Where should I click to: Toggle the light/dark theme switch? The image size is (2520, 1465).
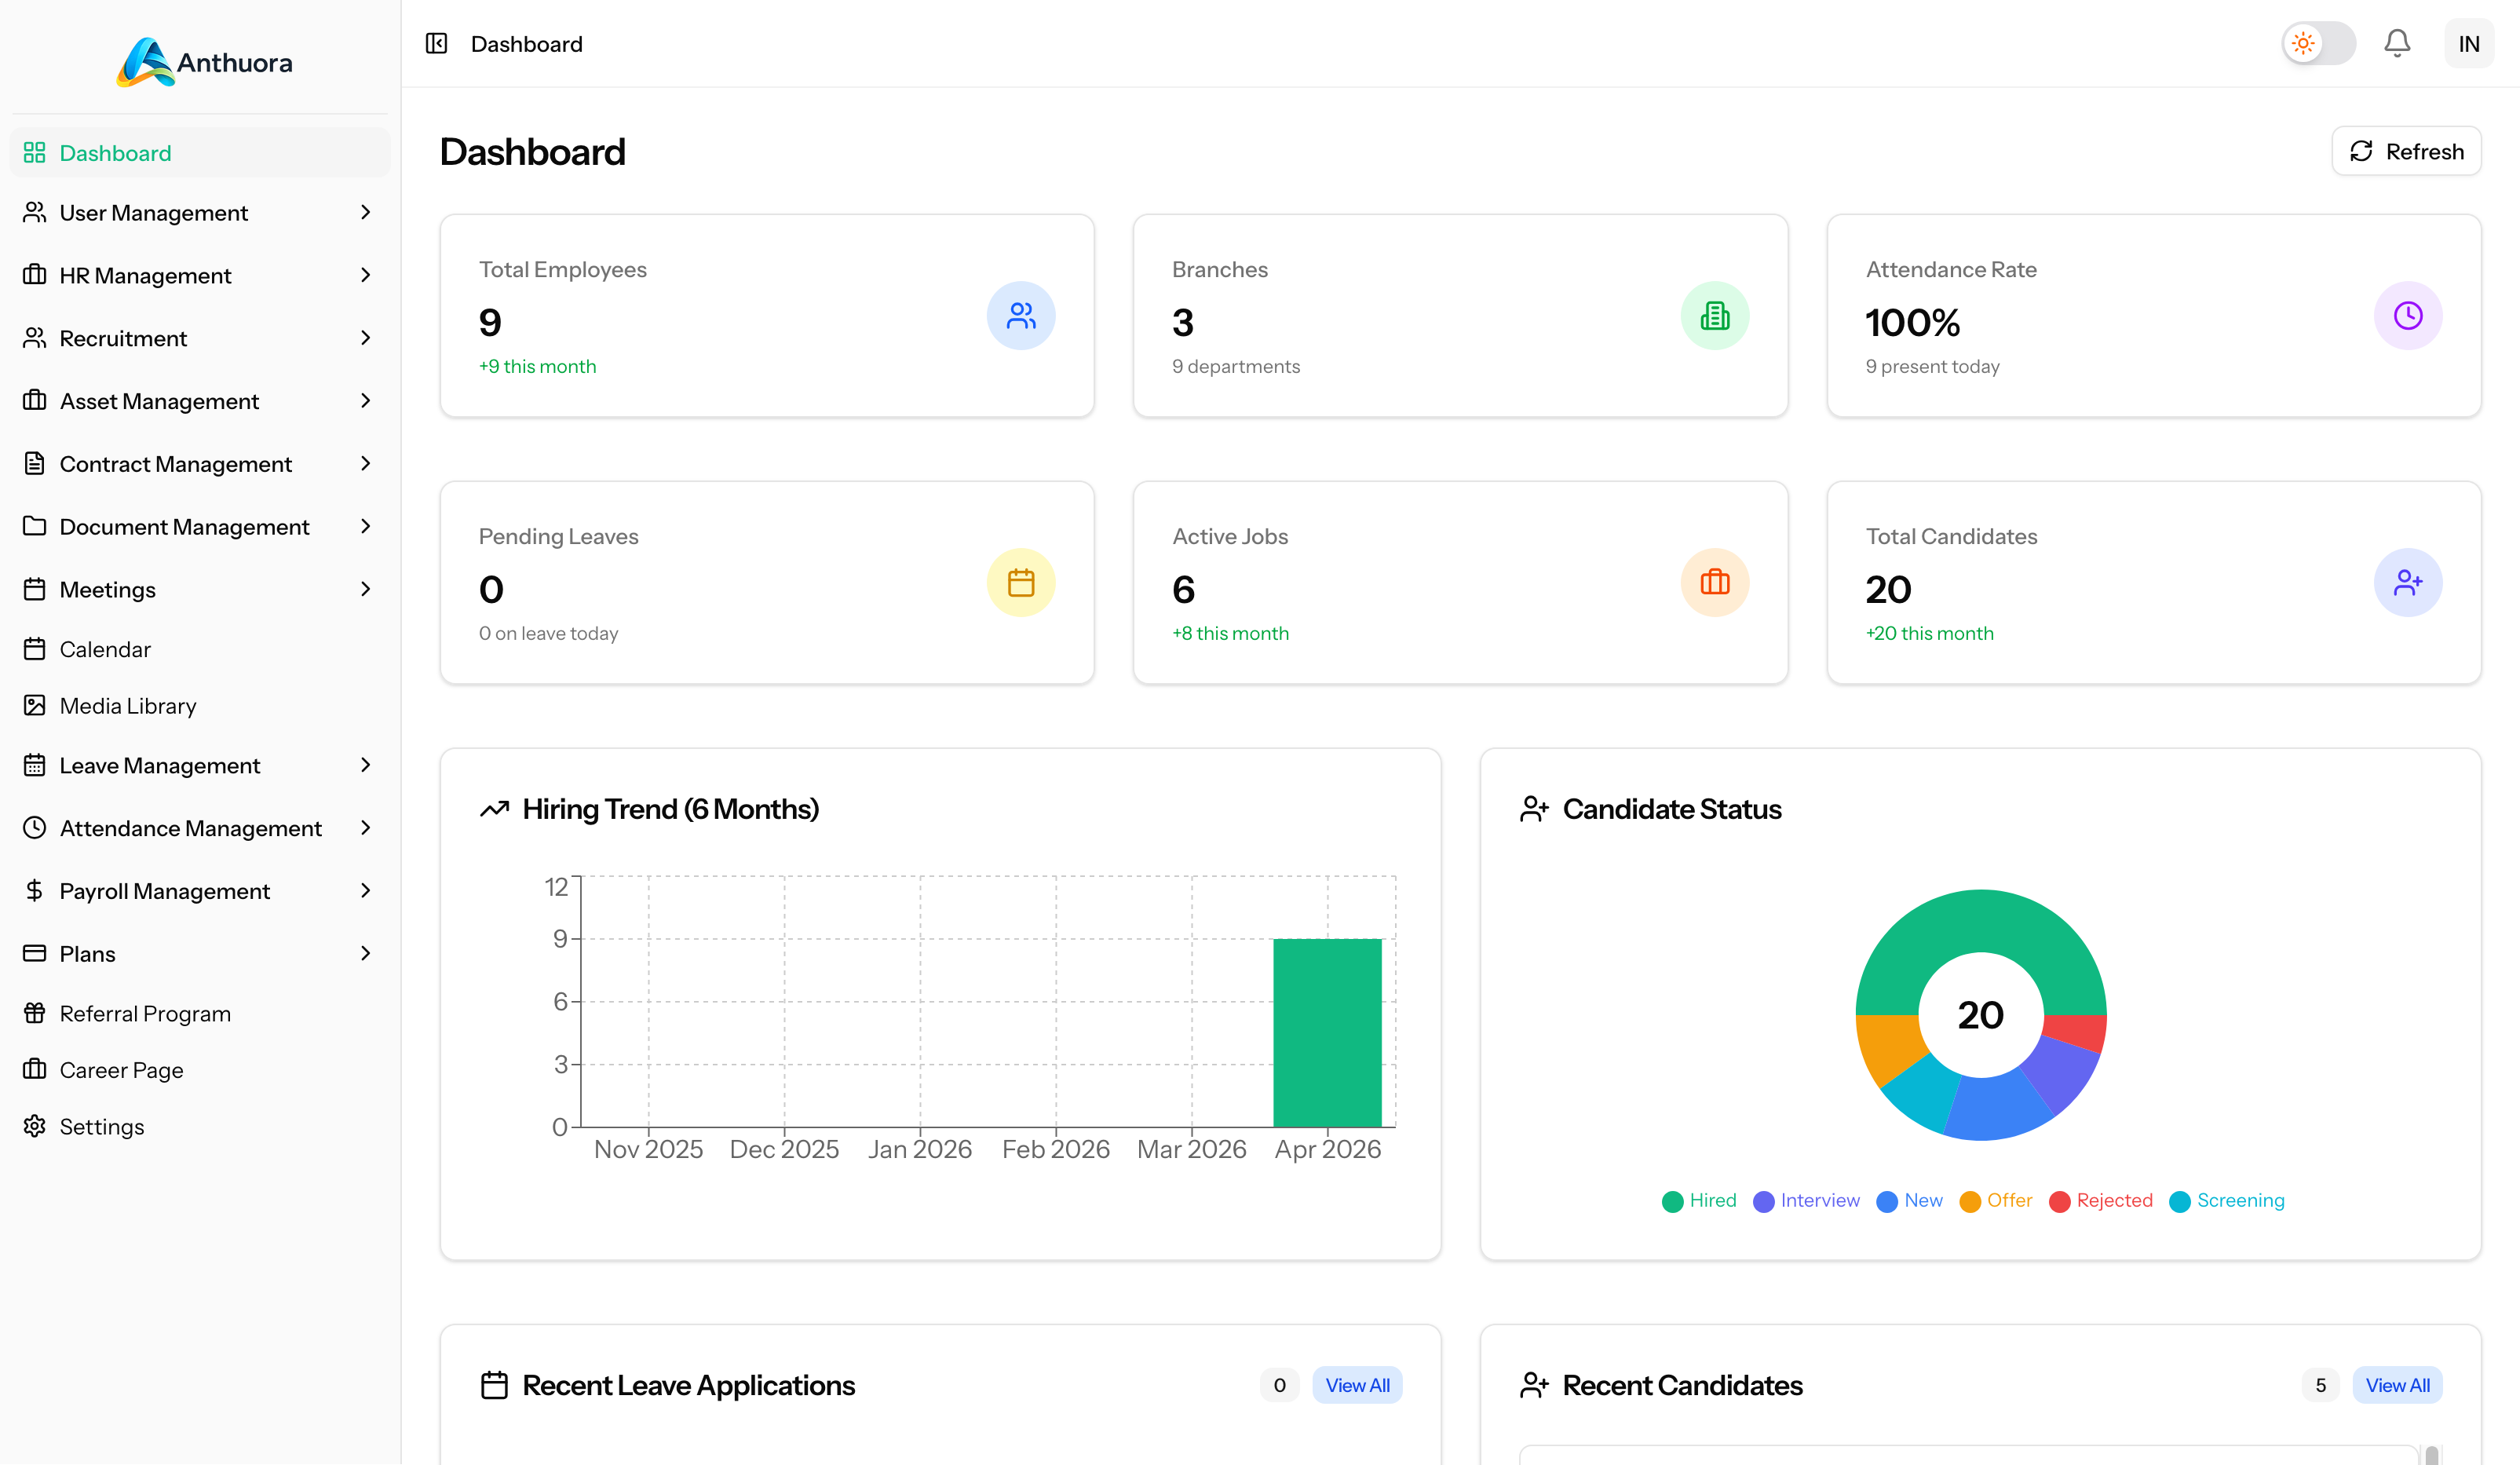(2318, 43)
